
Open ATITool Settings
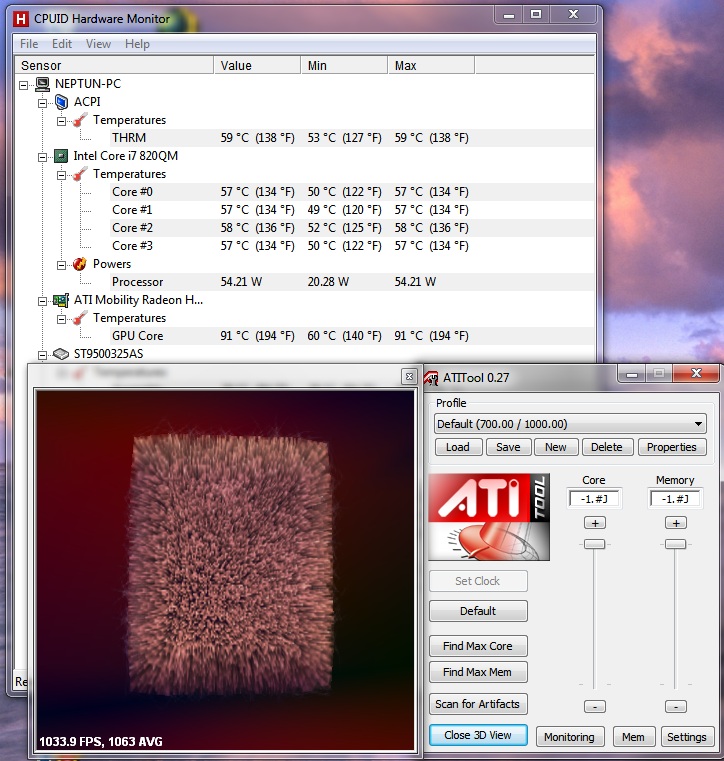click(x=687, y=737)
